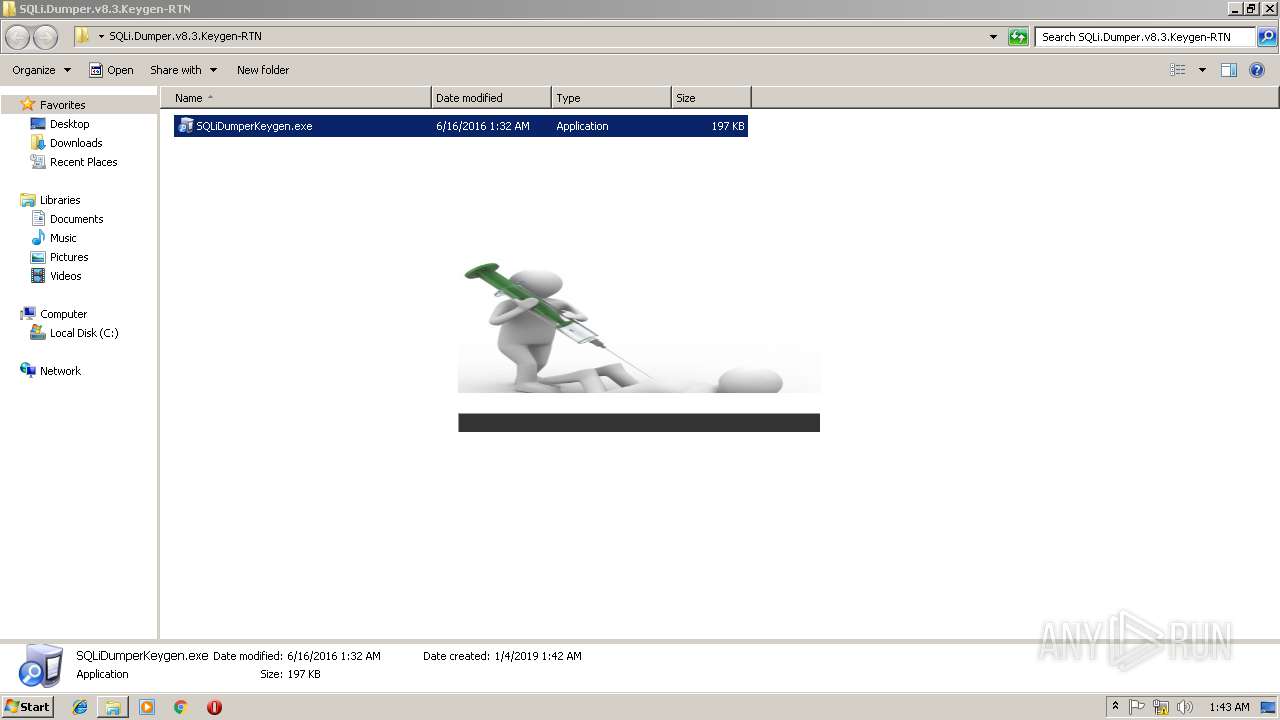Image resolution: width=1280 pixels, height=720 pixels.
Task: Click the Network icon in the navigation pane
Action: (x=28, y=371)
